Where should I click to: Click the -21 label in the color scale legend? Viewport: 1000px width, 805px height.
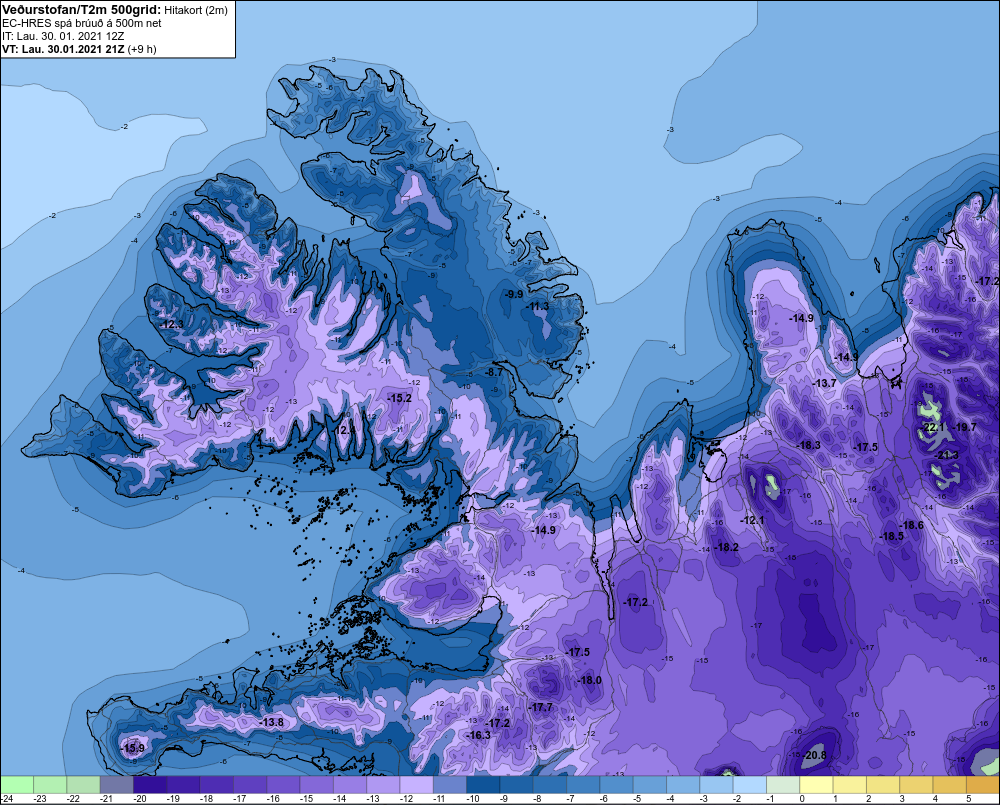[x=106, y=799]
